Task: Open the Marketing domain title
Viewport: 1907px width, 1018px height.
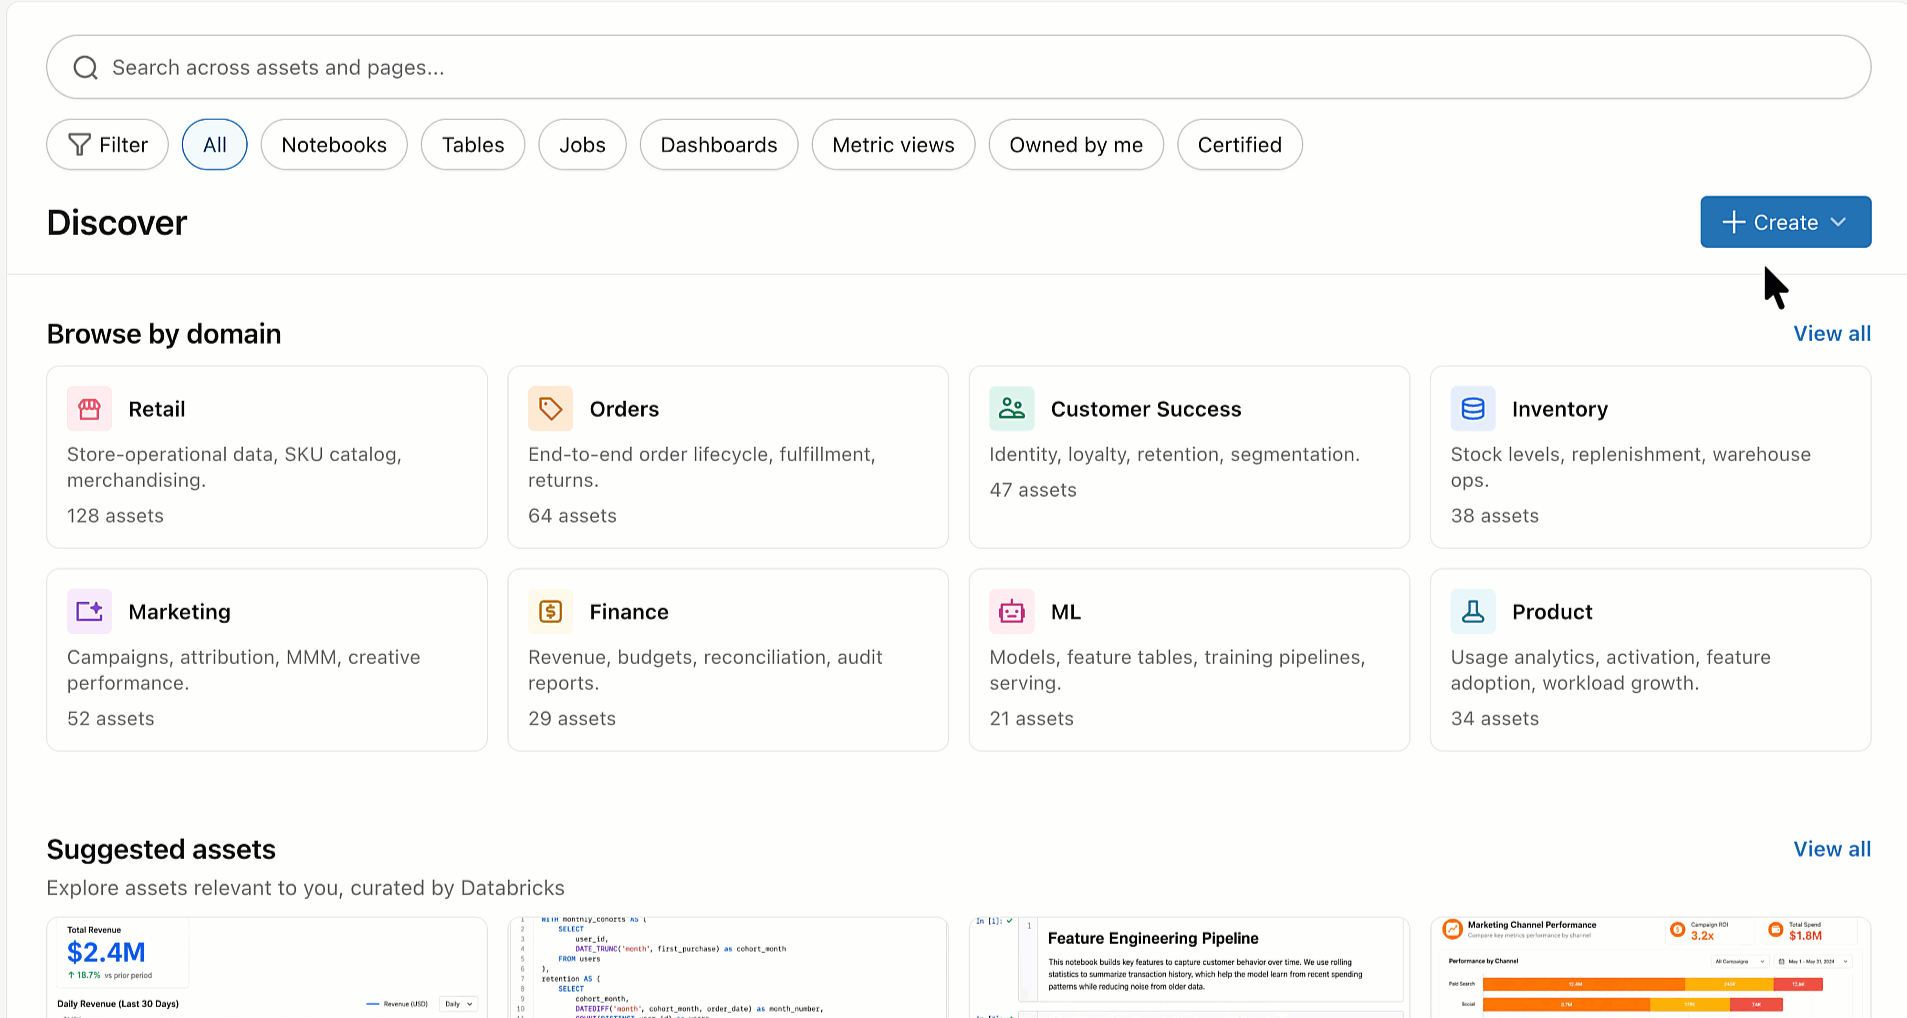Action: (179, 612)
